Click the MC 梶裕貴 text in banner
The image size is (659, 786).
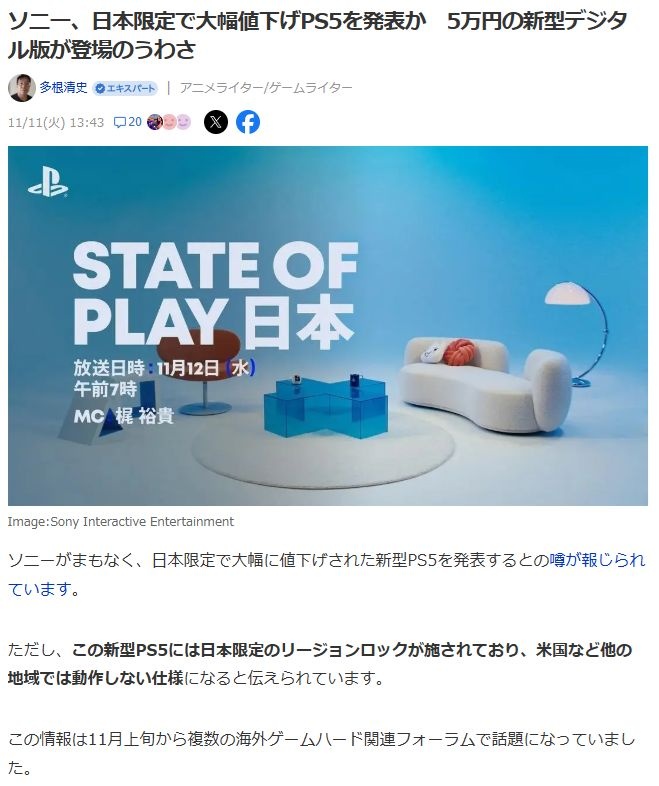pyautogui.click(x=124, y=416)
